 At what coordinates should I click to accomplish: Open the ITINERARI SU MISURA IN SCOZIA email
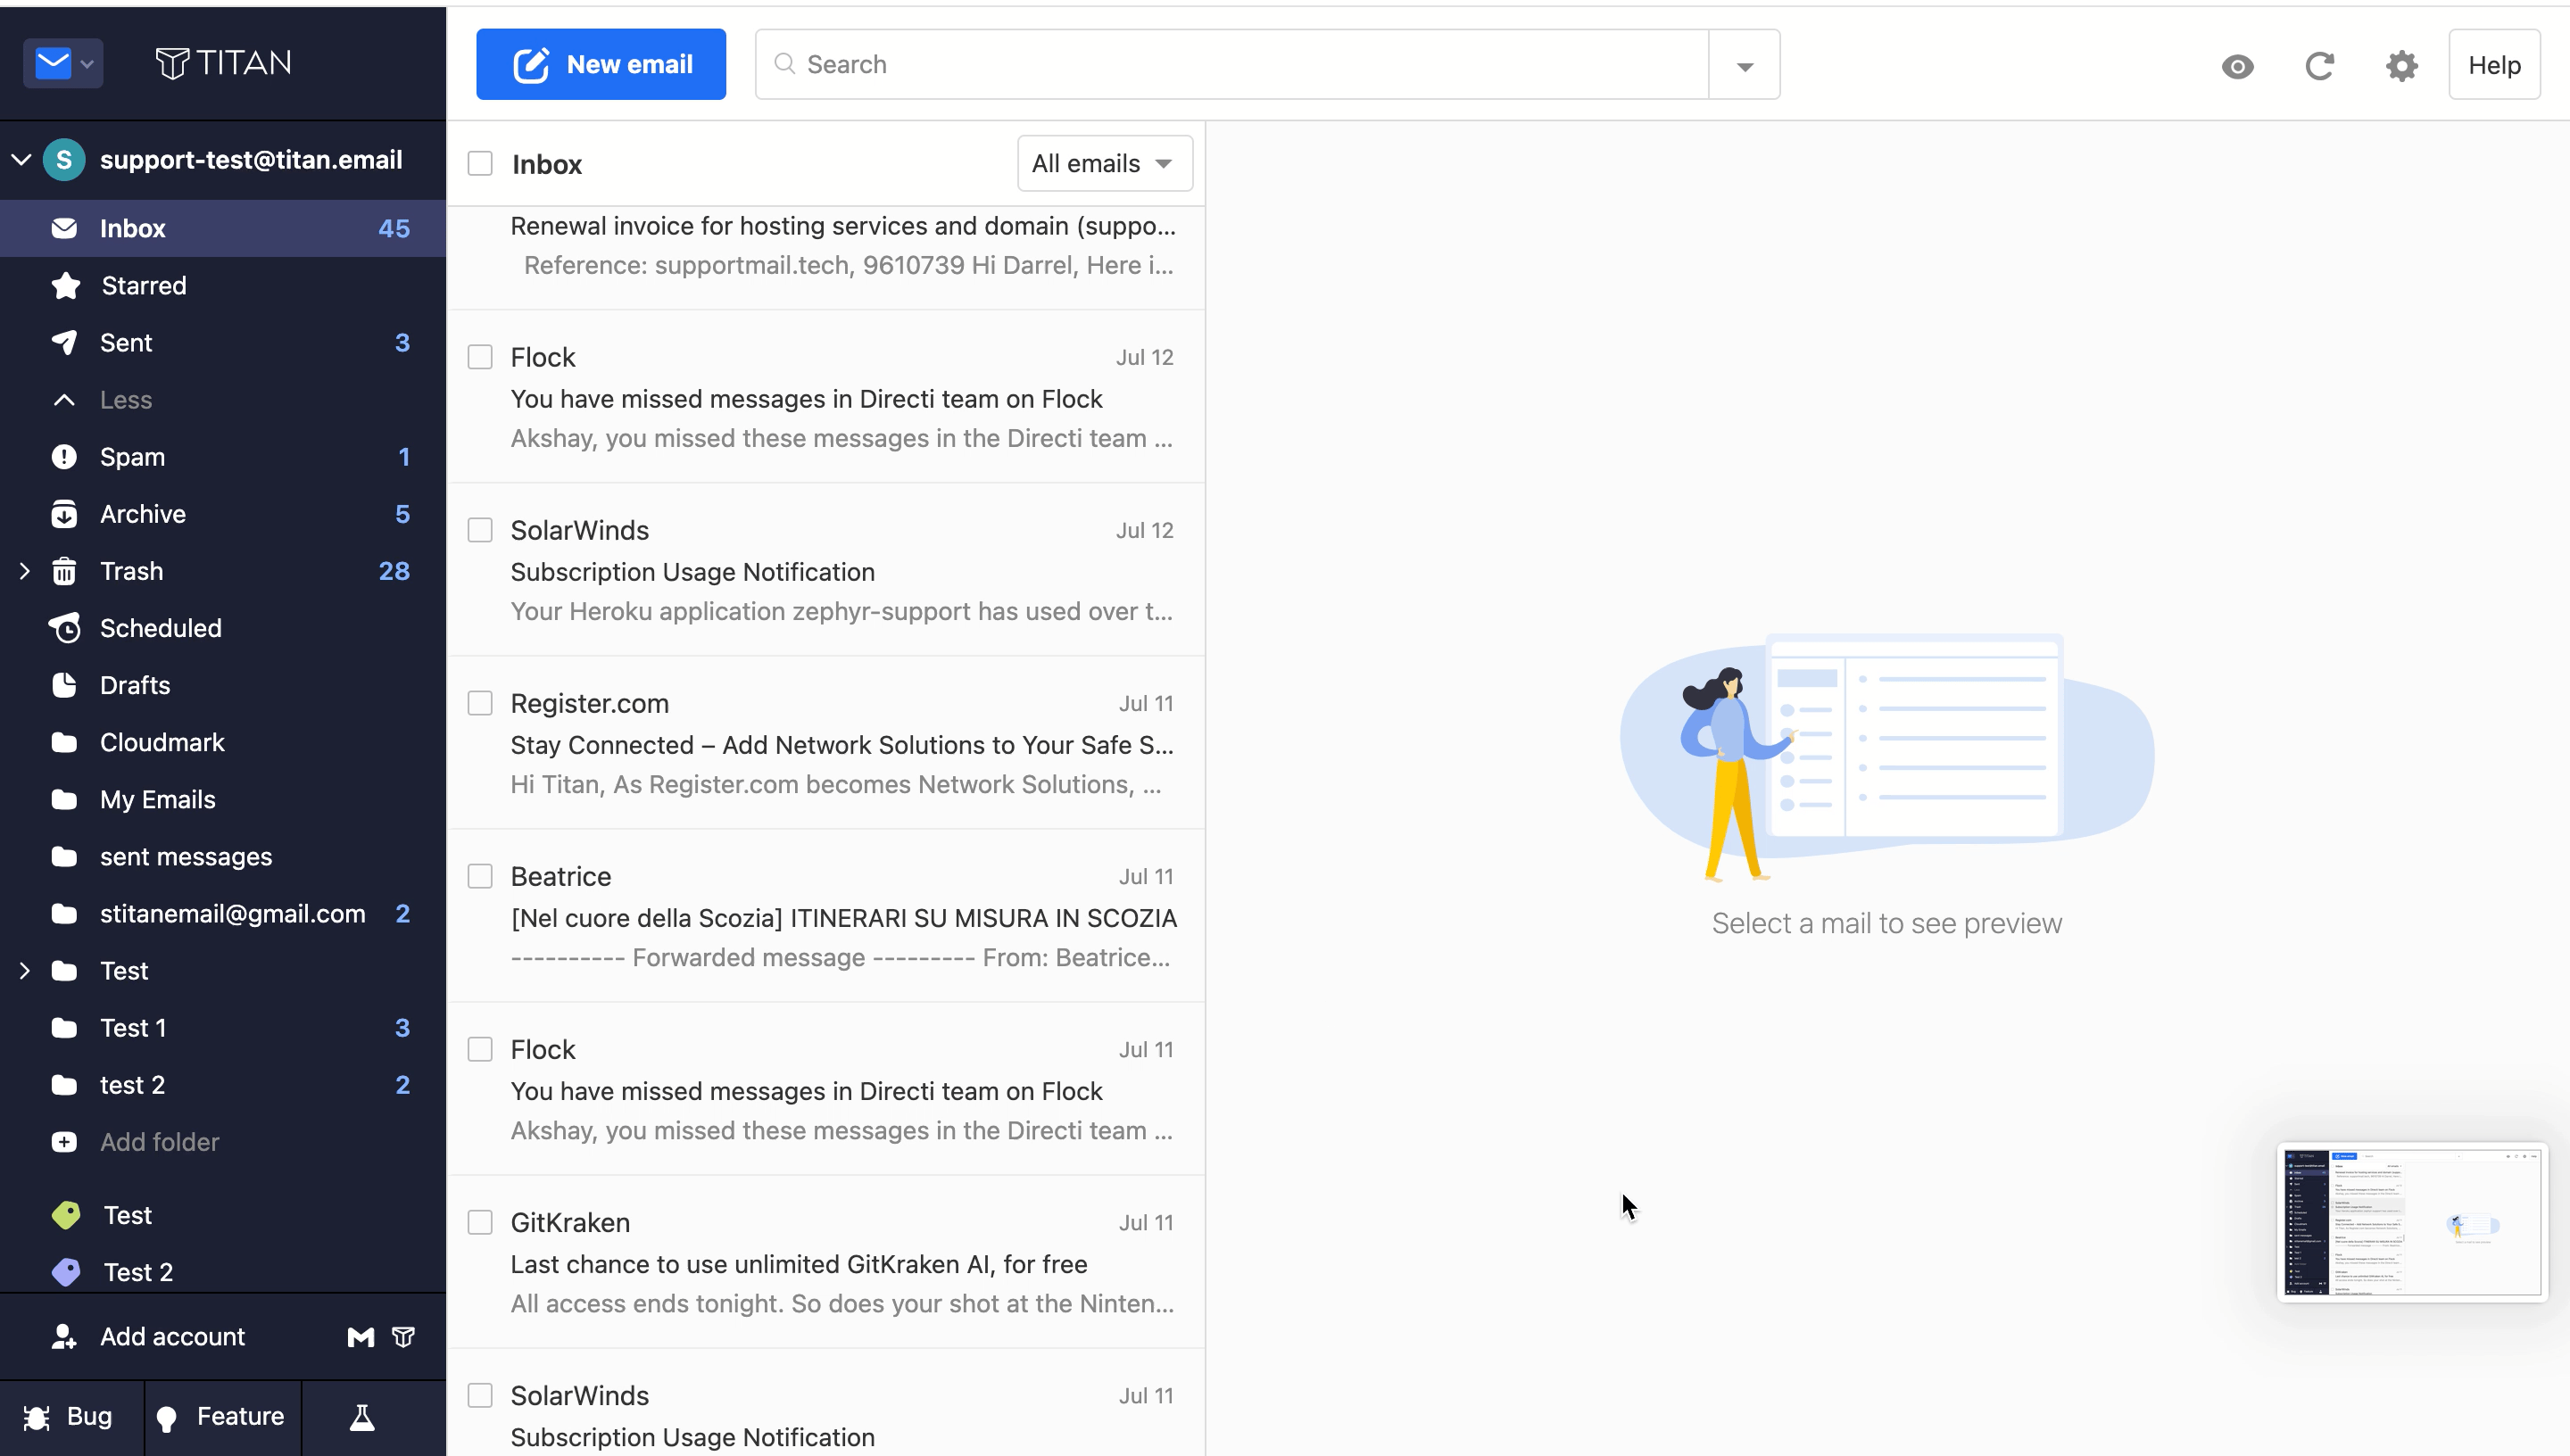826,916
